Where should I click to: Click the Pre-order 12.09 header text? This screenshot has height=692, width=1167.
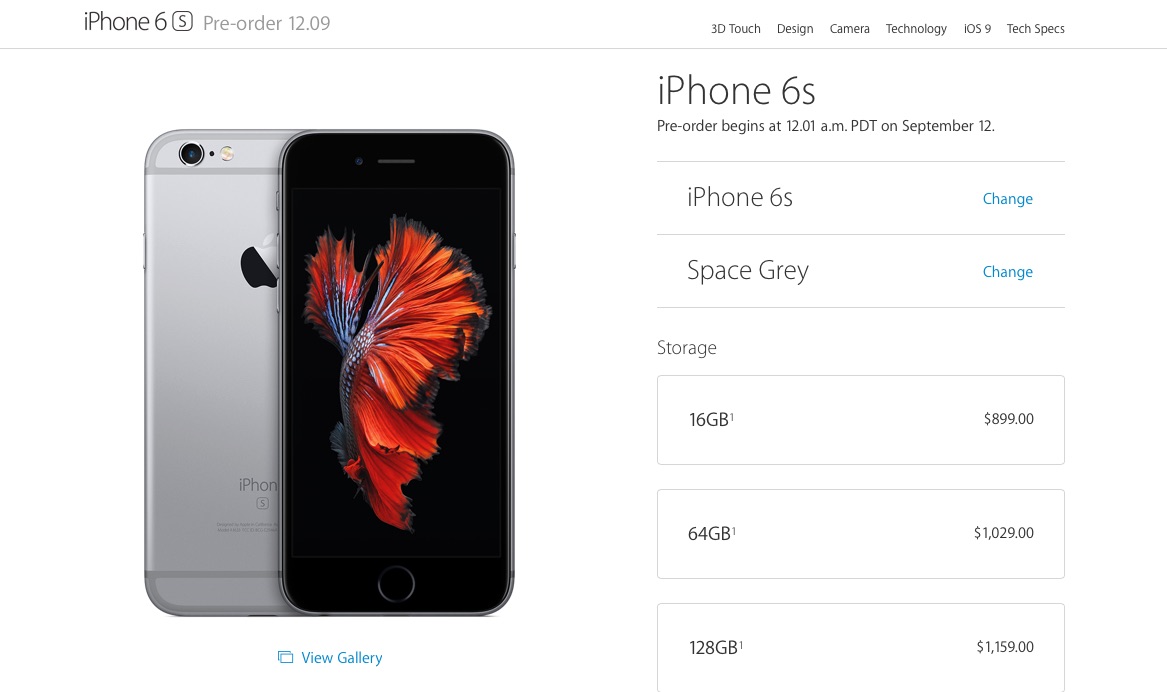(x=266, y=23)
